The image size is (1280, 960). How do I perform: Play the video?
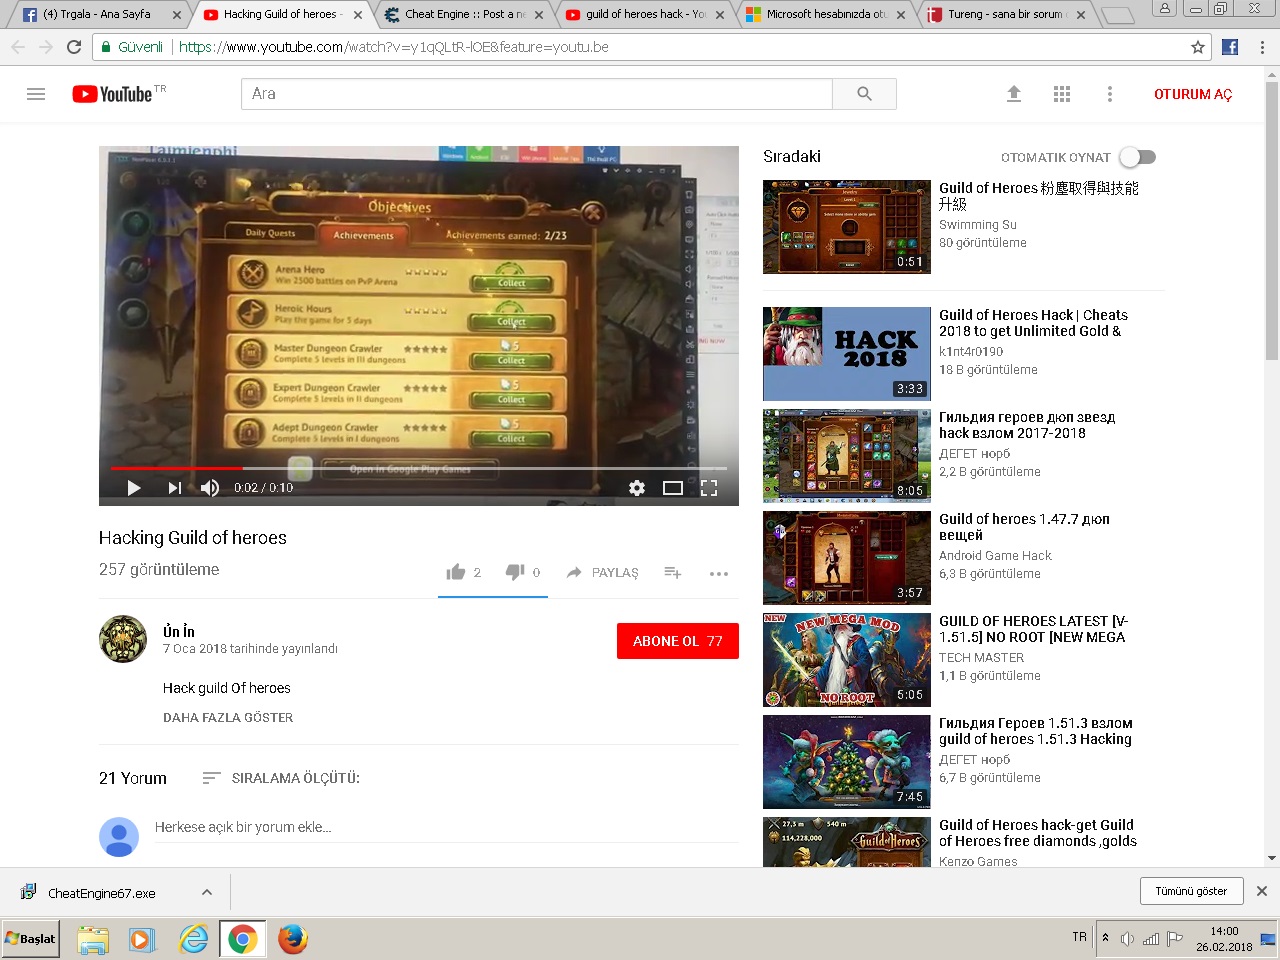133,488
